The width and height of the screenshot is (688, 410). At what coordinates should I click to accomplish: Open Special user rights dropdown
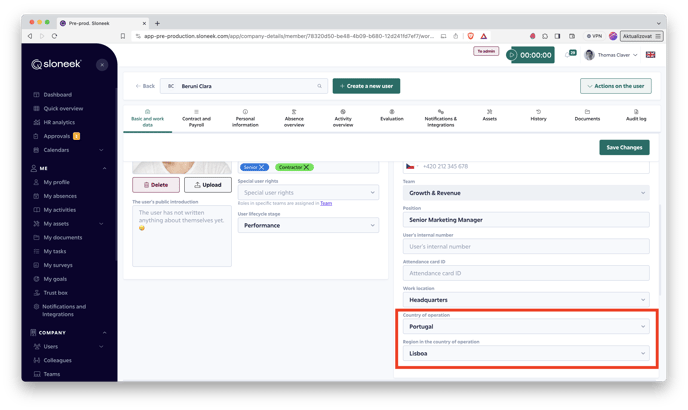[308, 192]
